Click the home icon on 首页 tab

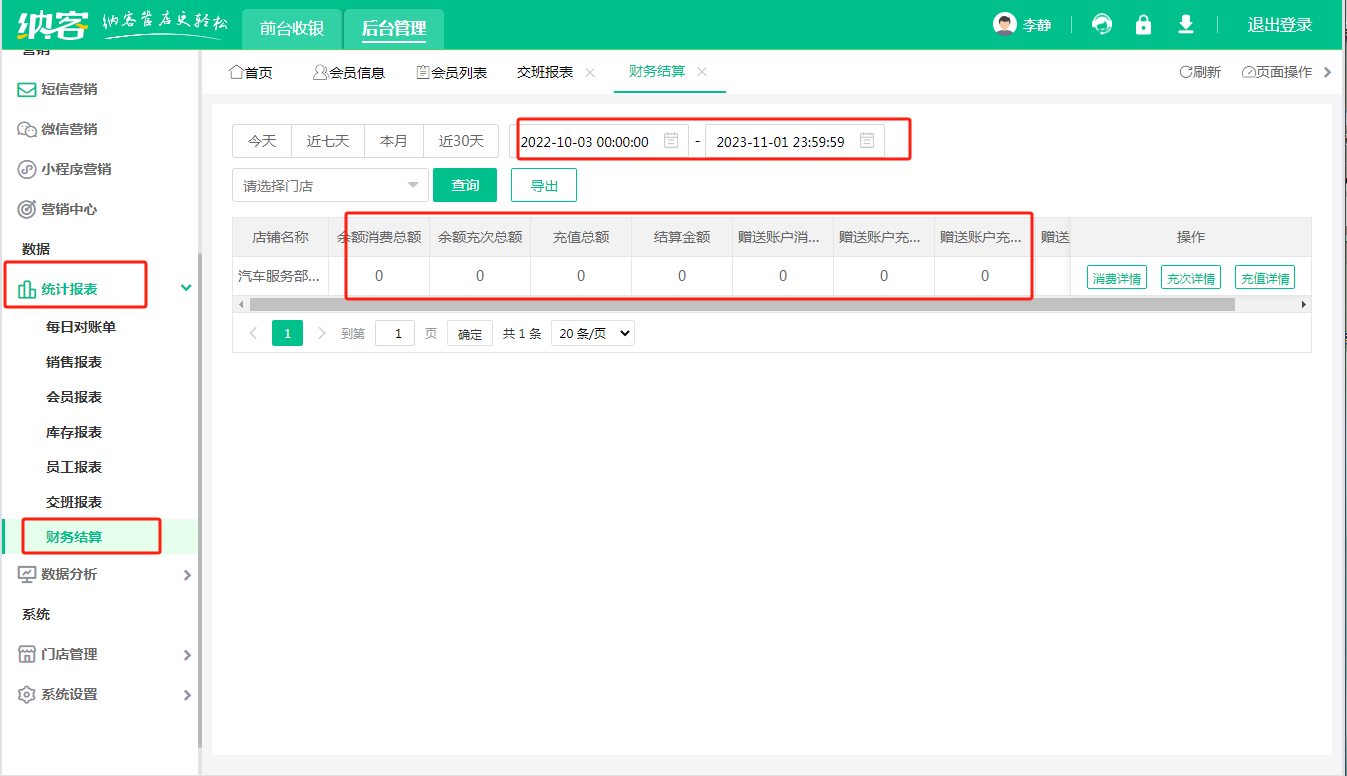pyautogui.click(x=236, y=71)
